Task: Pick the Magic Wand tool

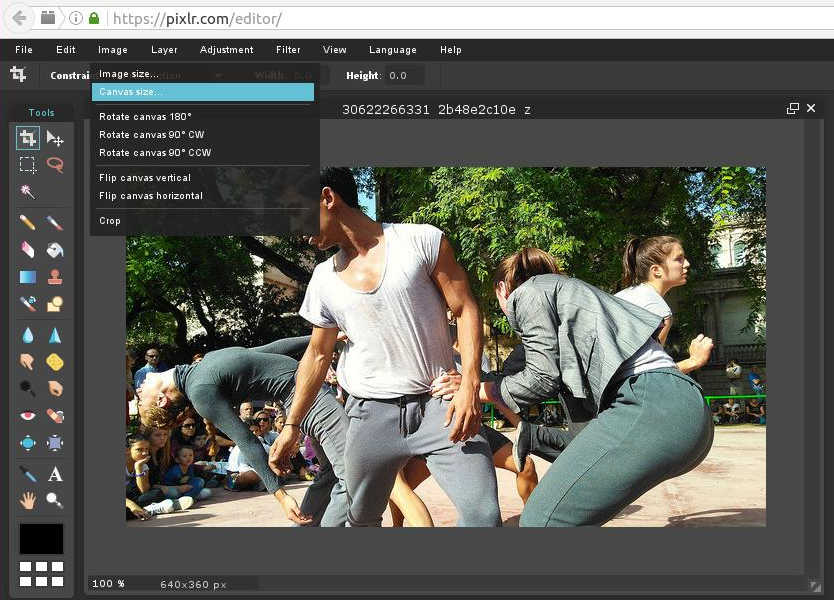Action: pyautogui.click(x=28, y=191)
